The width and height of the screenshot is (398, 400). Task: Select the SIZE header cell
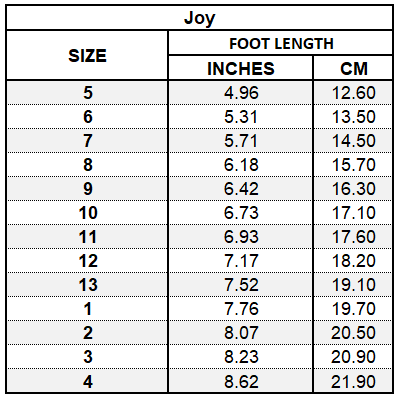point(87,55)
